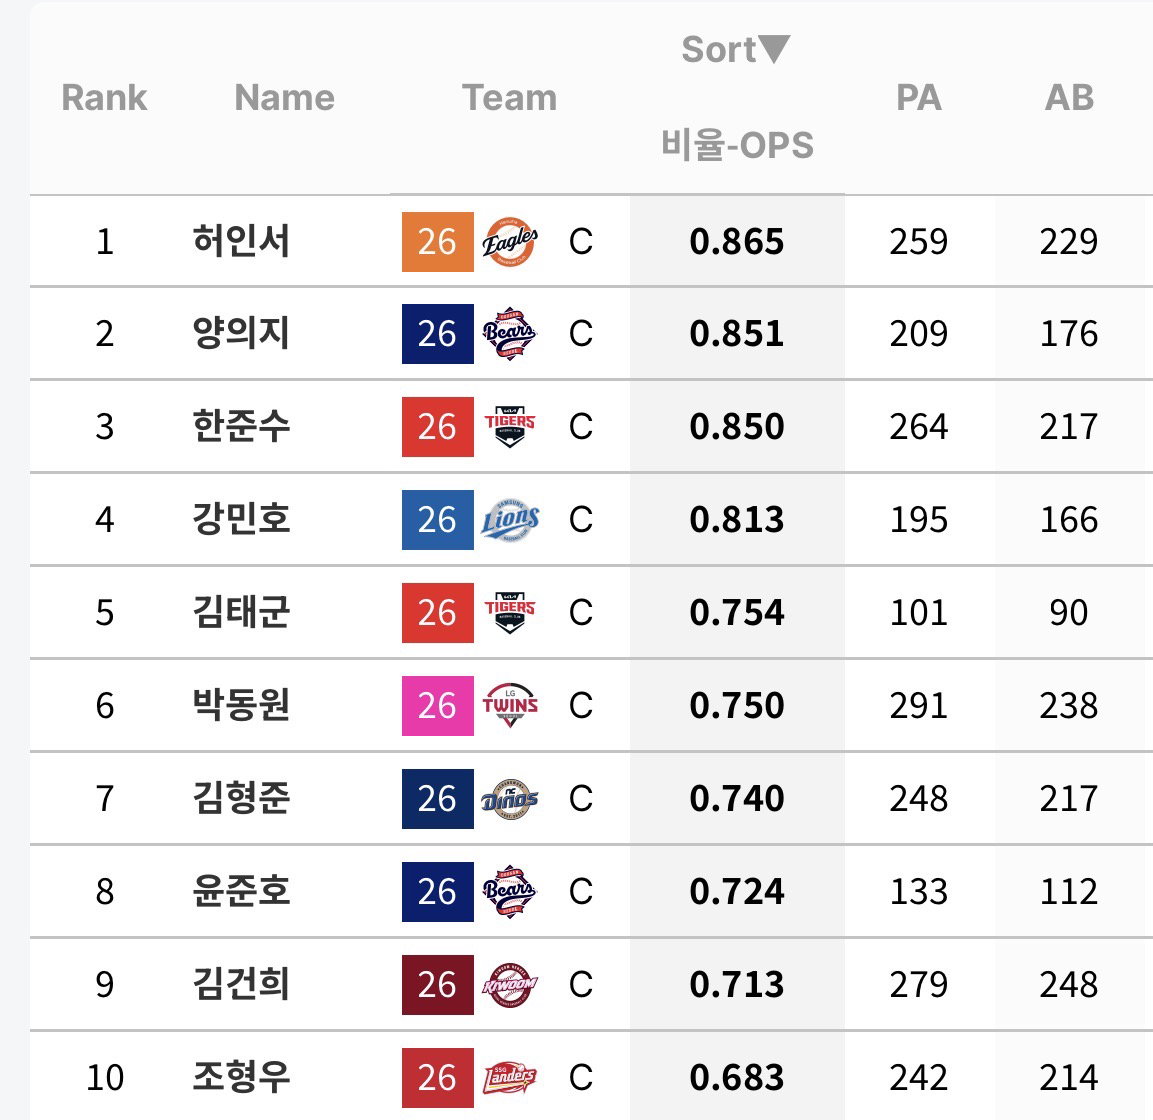Click the pink 26 badge for 박동원

[x=438, y=705]
